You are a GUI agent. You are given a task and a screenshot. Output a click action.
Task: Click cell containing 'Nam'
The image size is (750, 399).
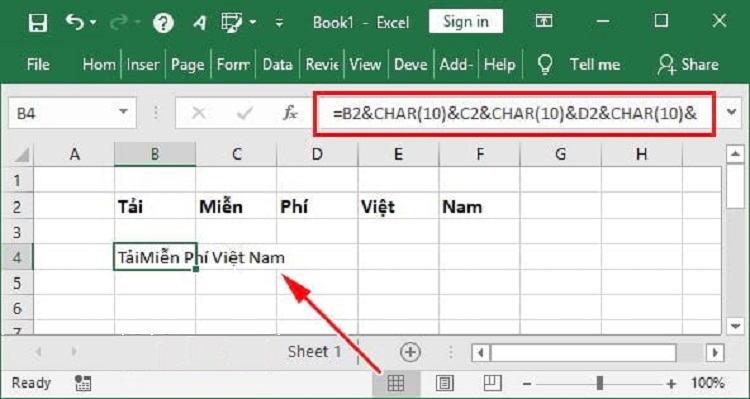pos(480,206)
